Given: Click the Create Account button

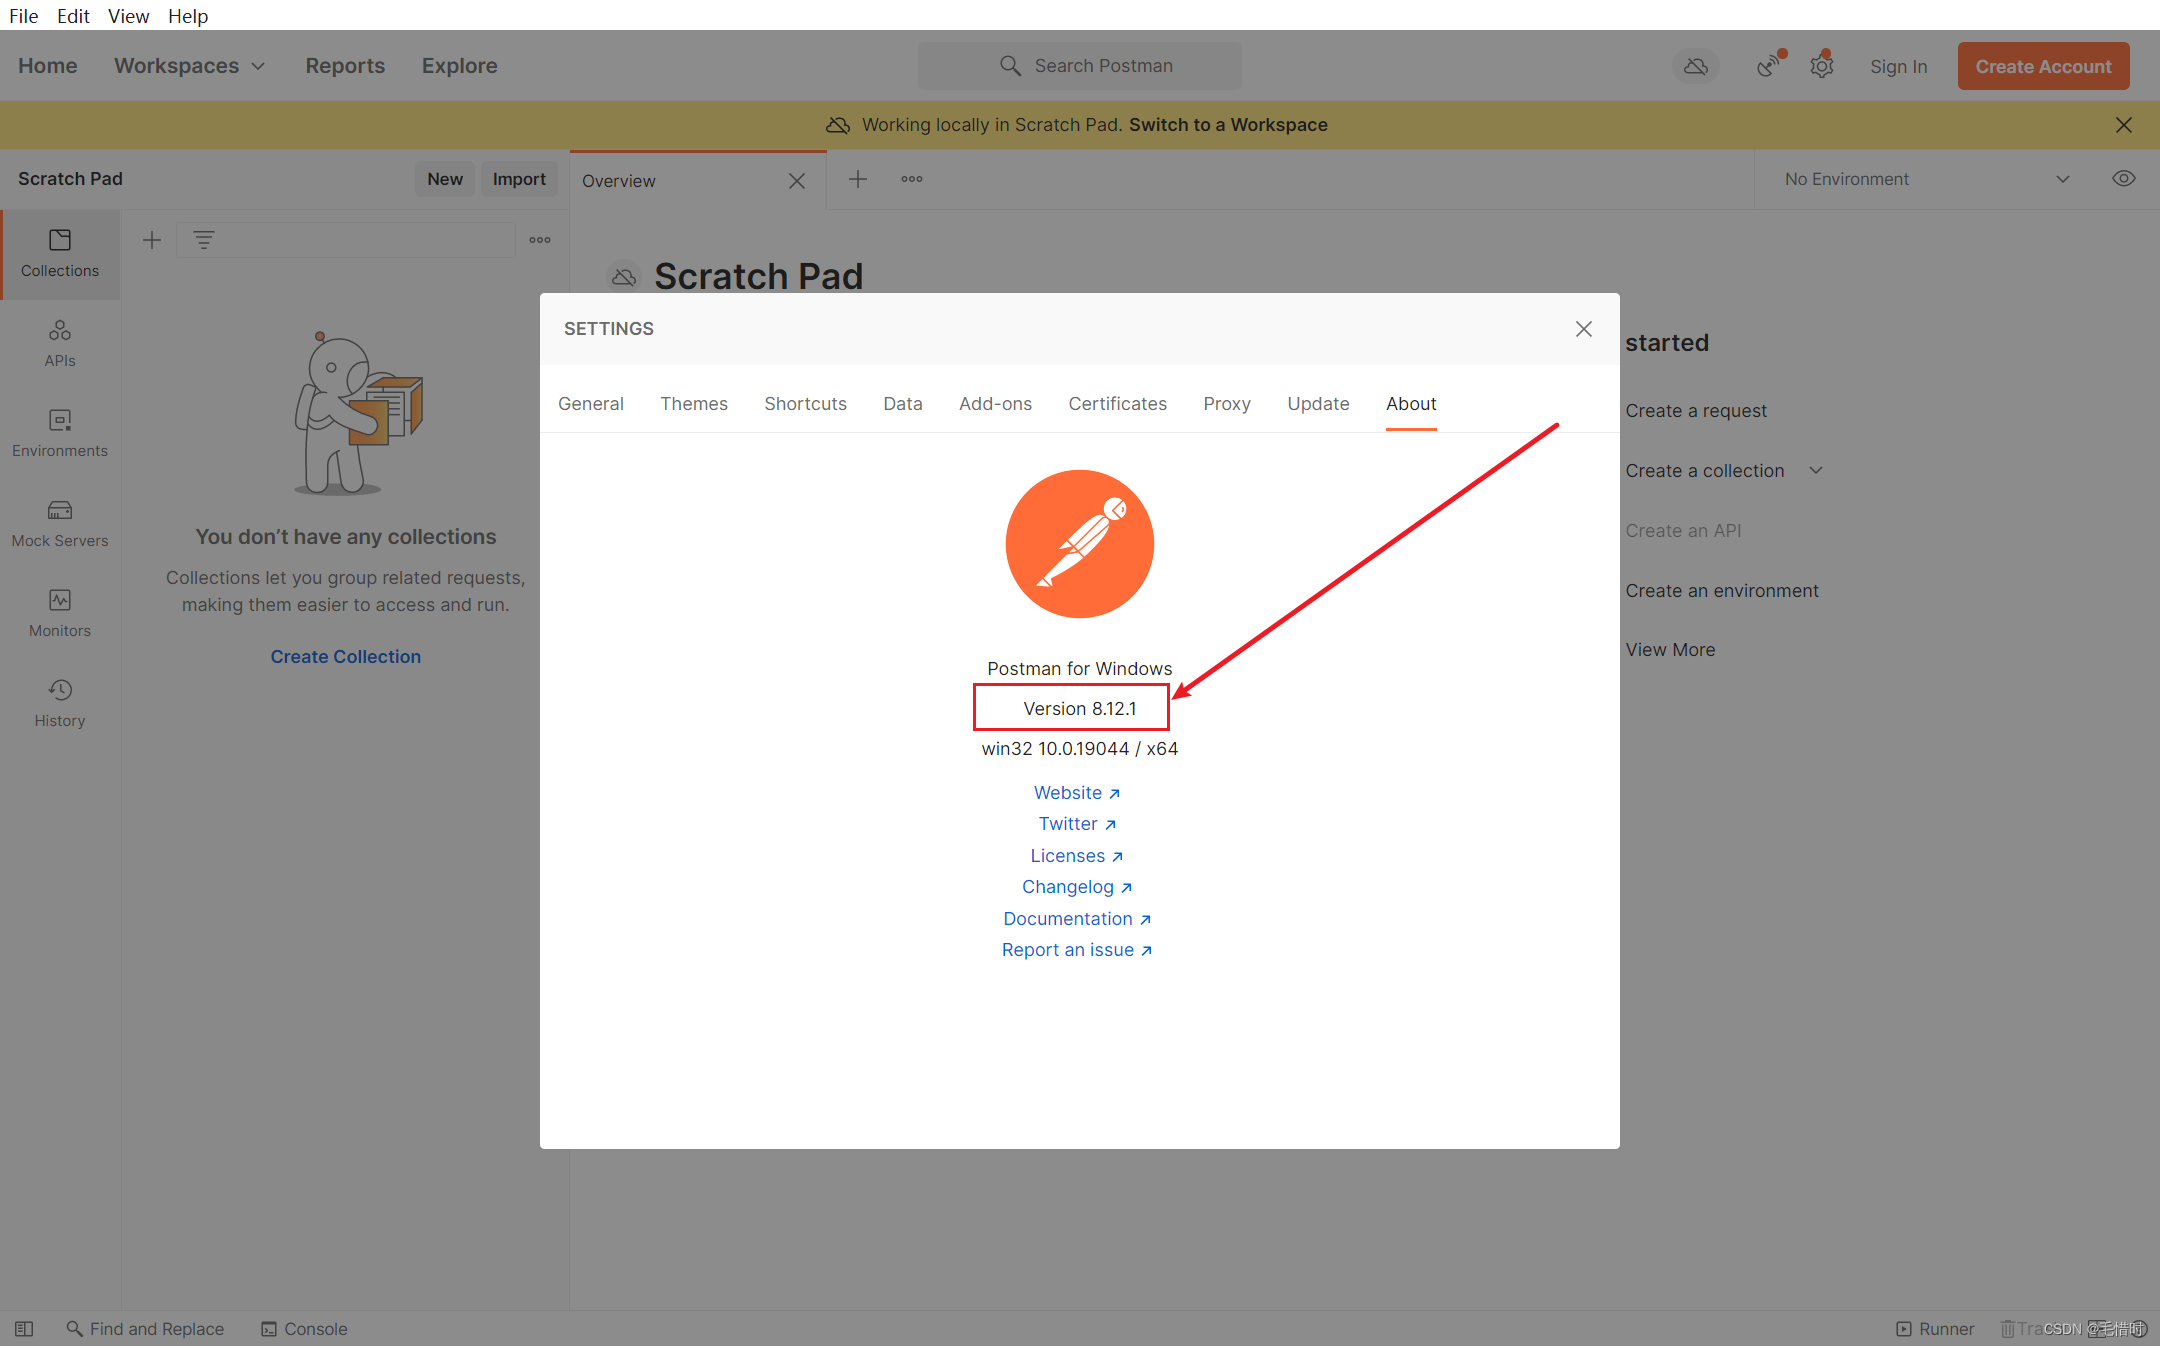Looking at the screenshot, I should 2043,66.
